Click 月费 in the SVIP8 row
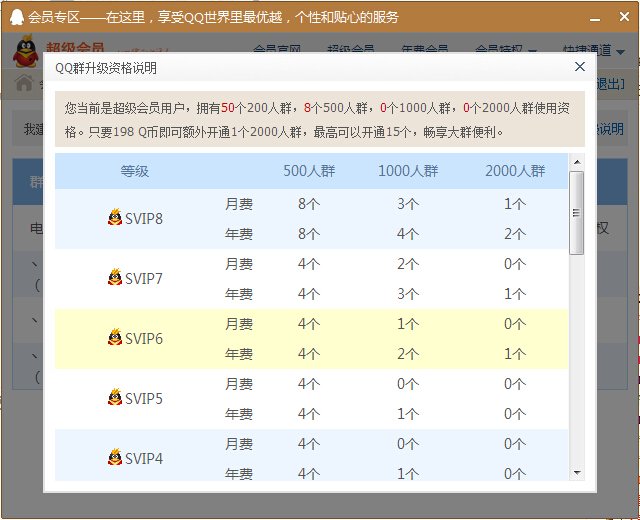640x520 pixels. coord(239,204)
